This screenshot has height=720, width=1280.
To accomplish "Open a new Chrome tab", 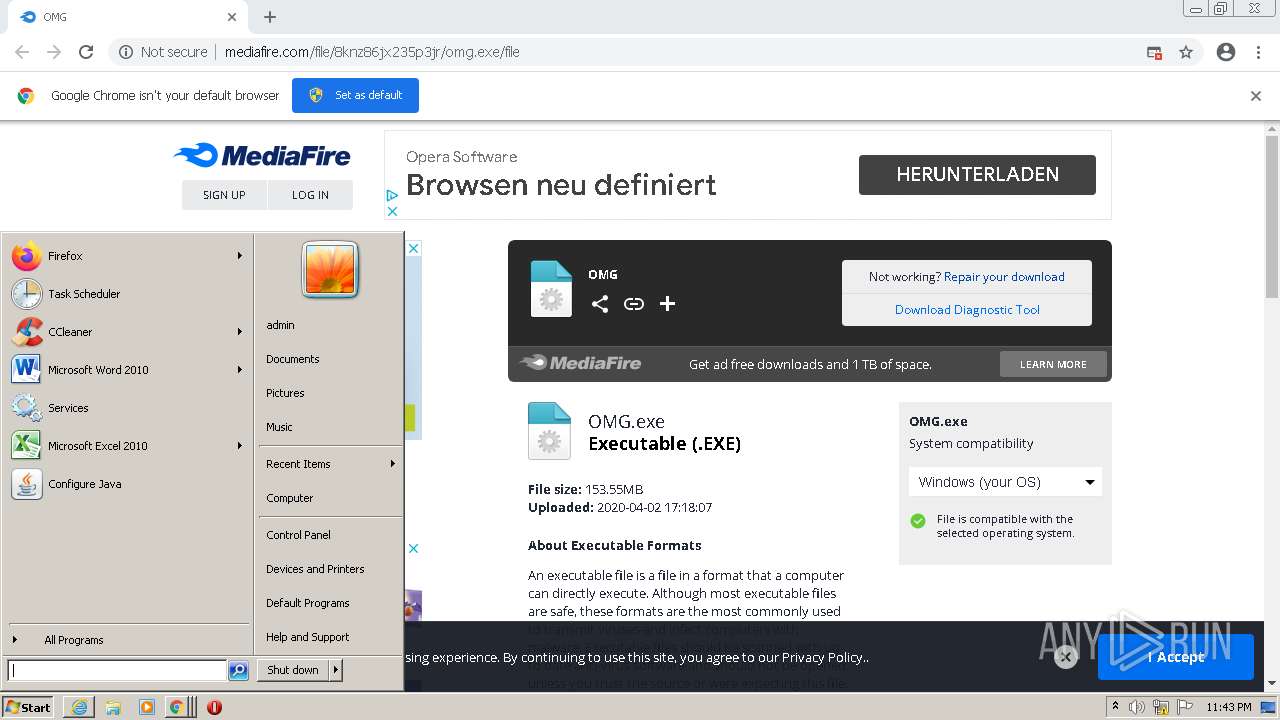I will [270, 17].
